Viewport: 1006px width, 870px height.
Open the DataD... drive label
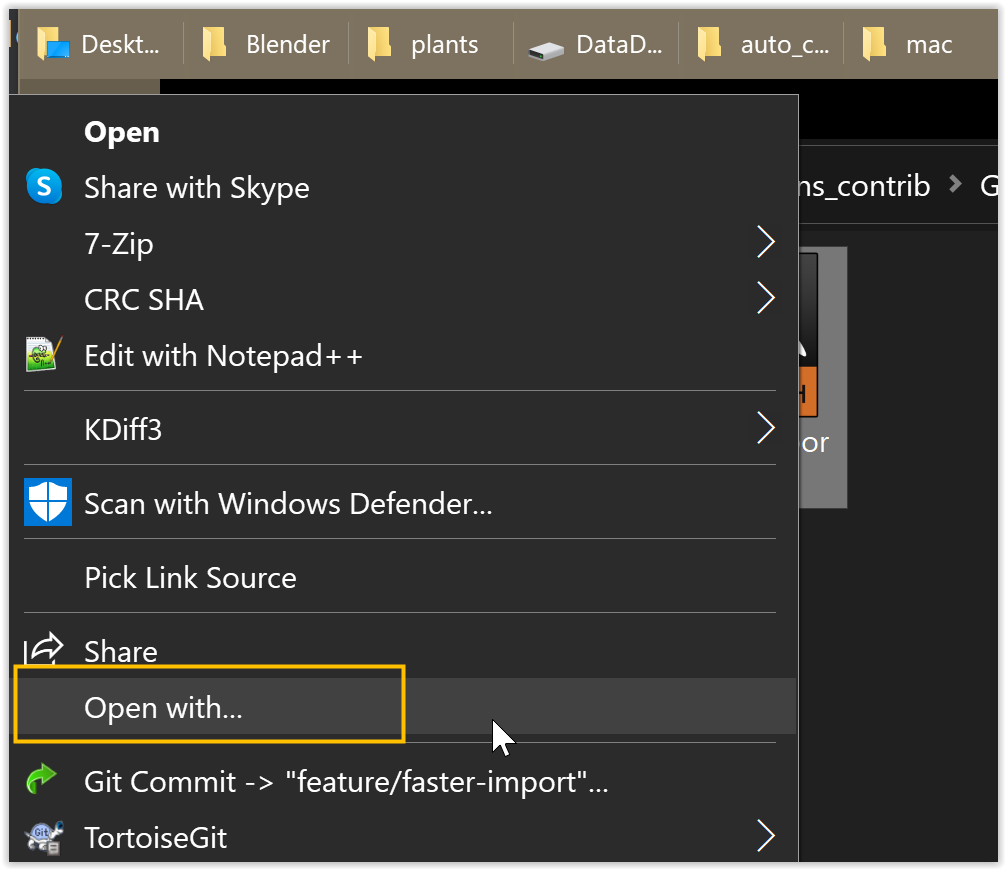click(619, 45)
